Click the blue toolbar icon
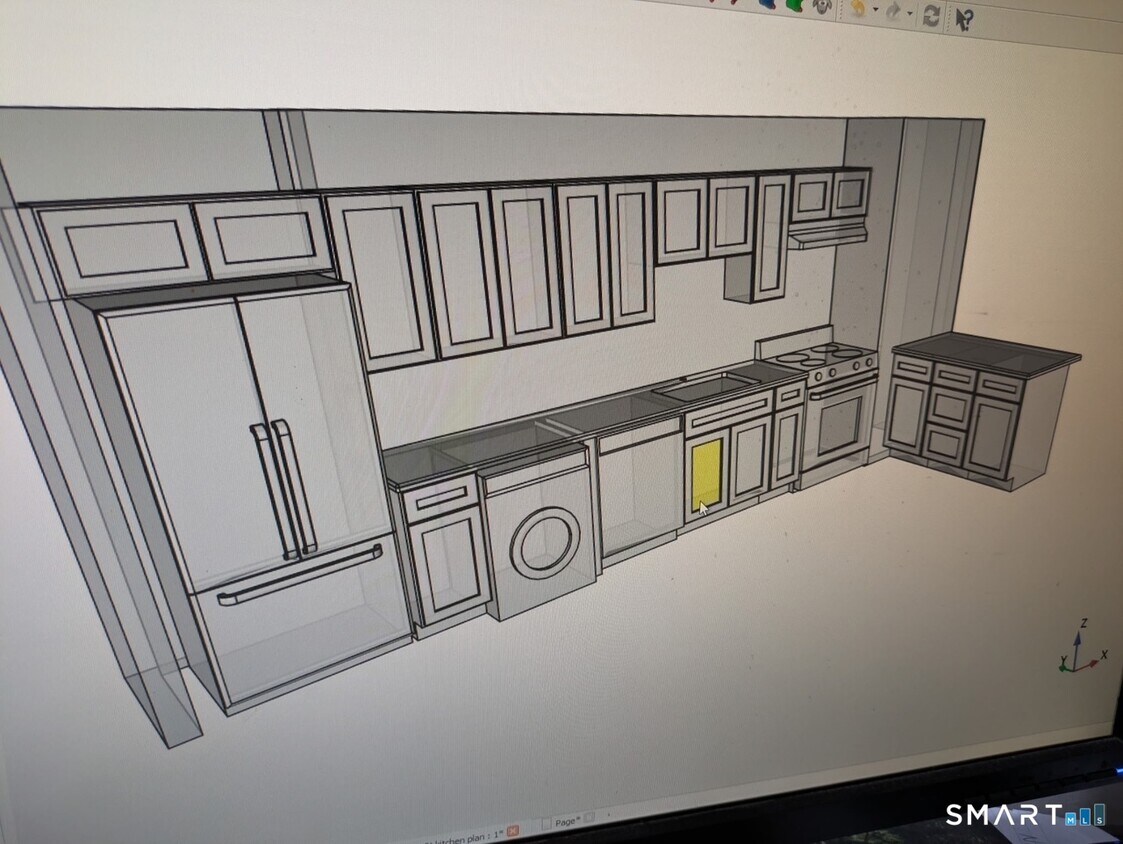Screen dimensions: 1123x844 770,3
